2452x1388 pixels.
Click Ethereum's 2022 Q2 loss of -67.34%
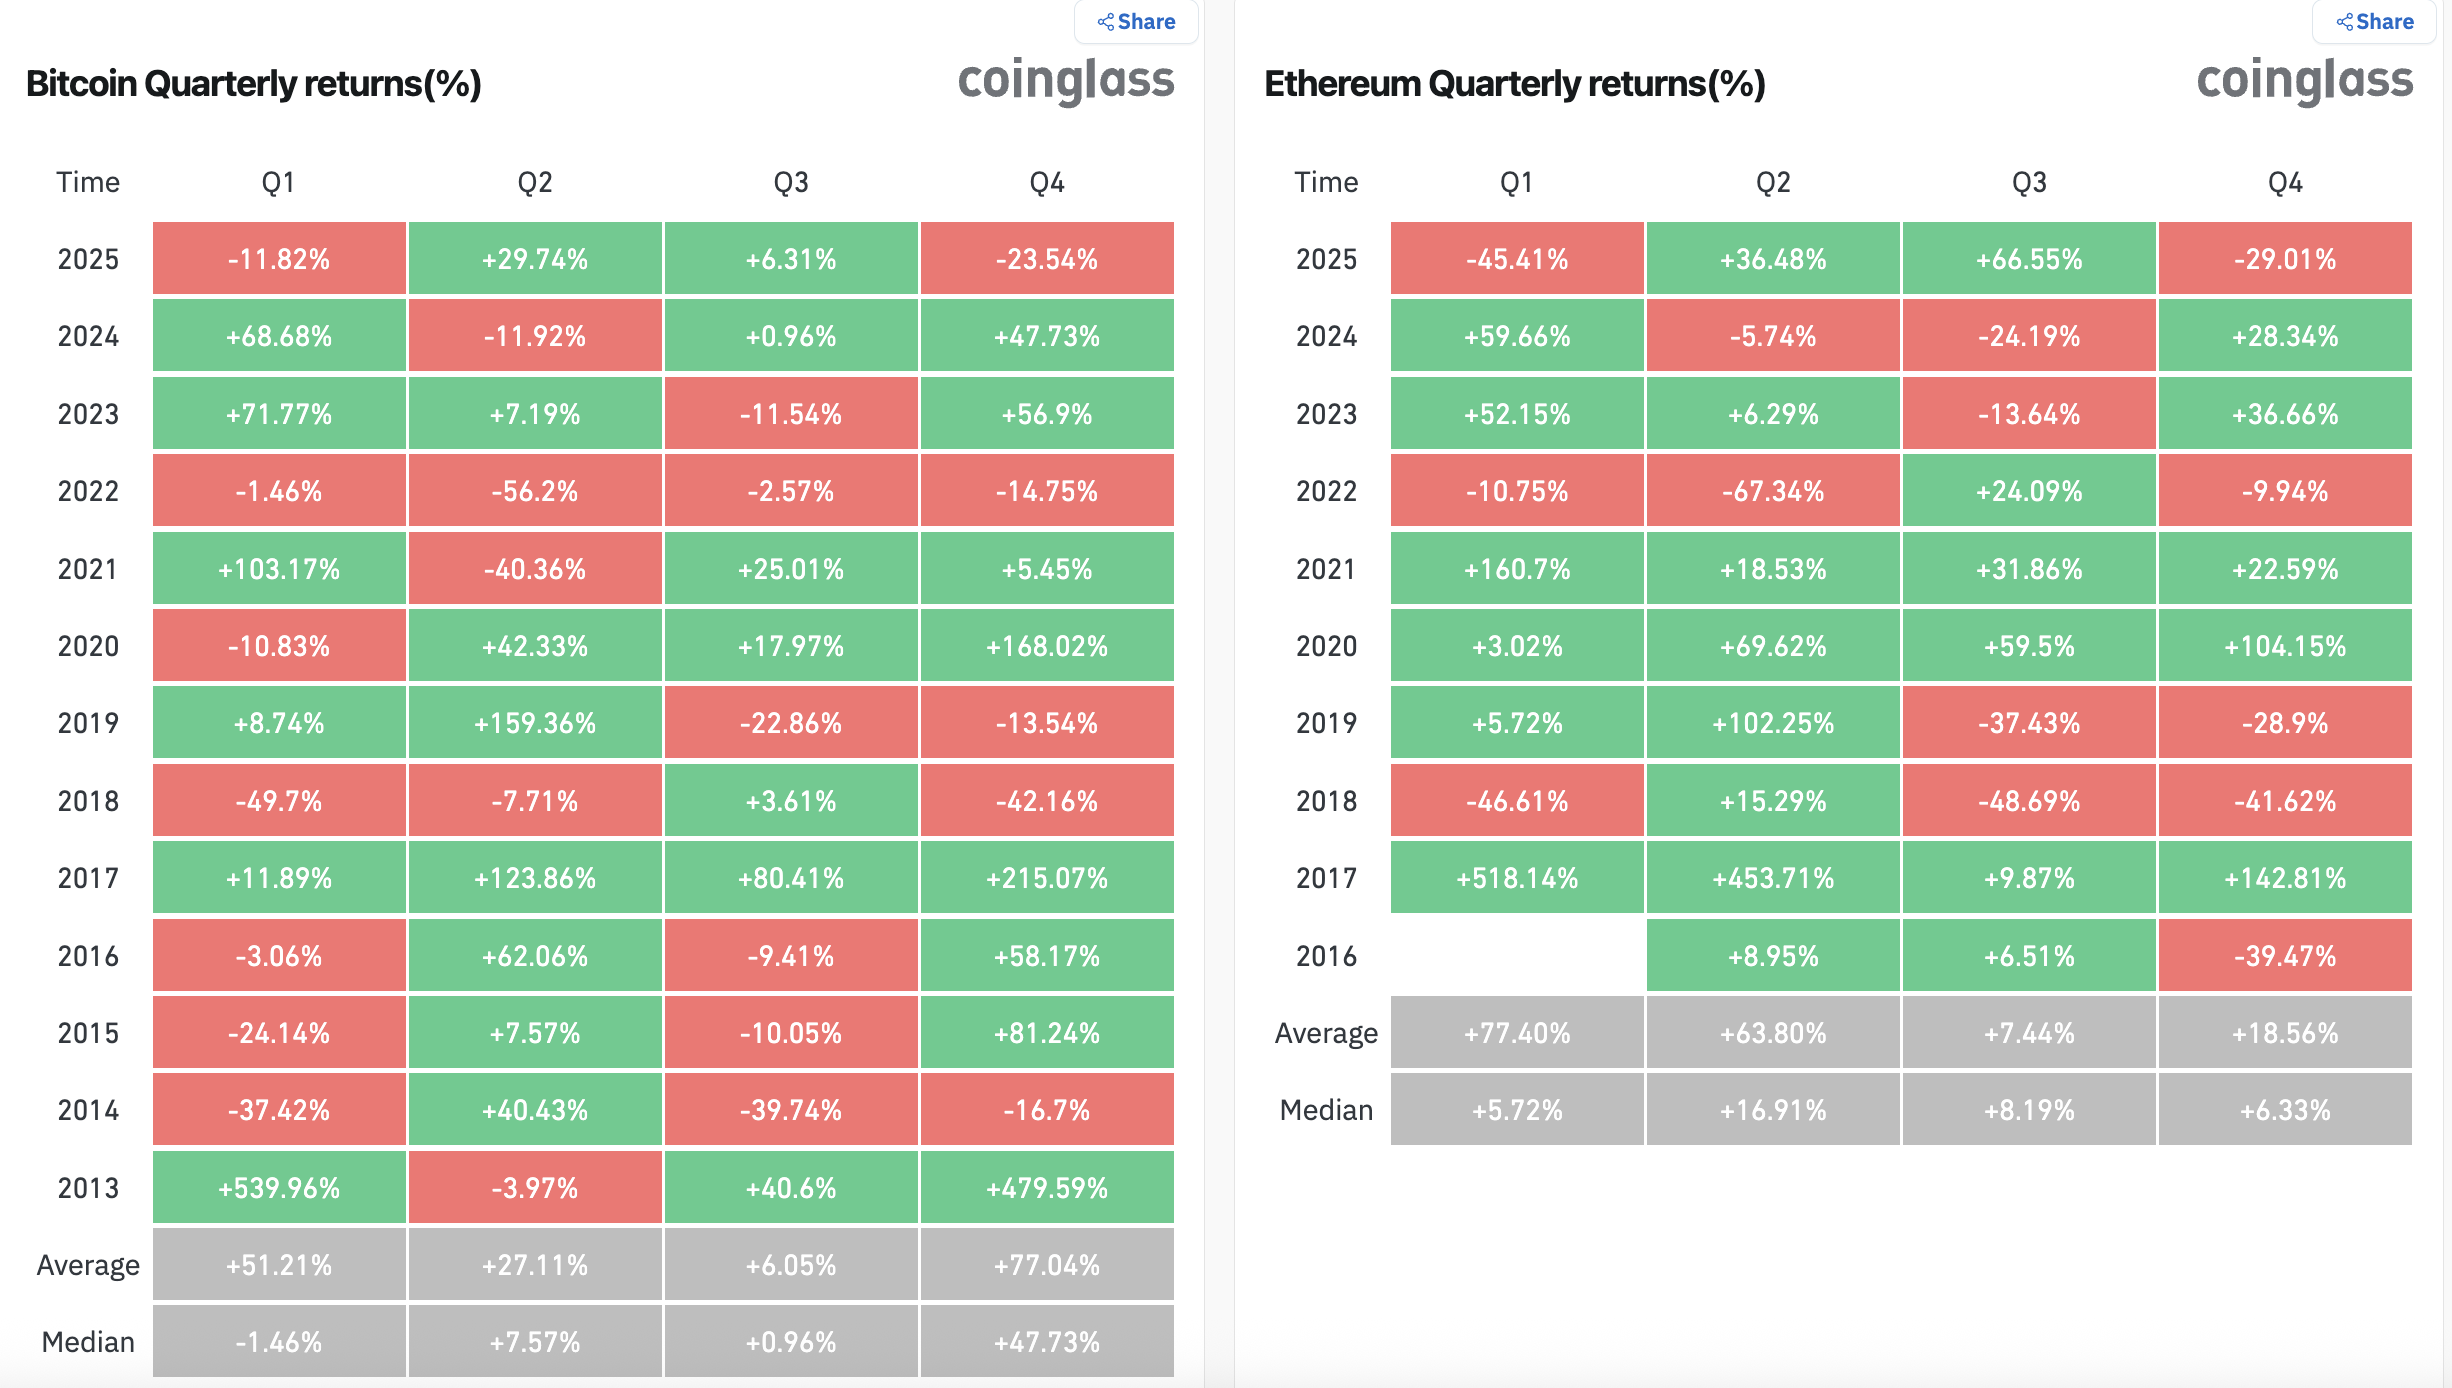coord(1773,490)
